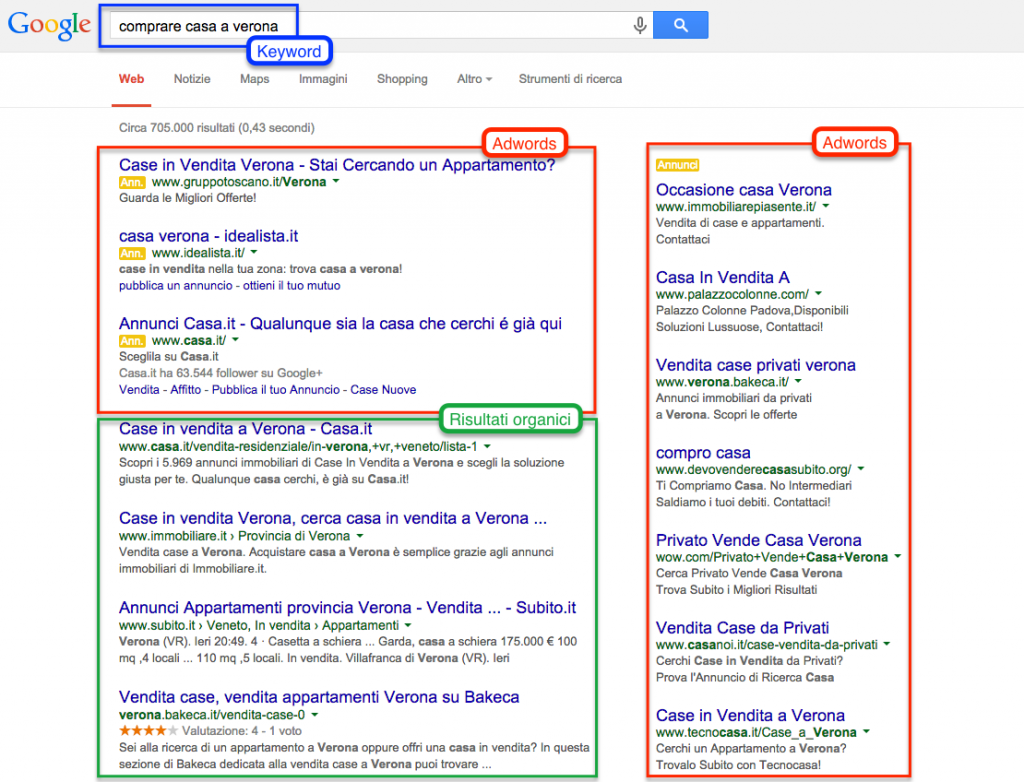1024x782 pixels.
Task: Switch to the Notizie tab
Action: point(192,79)
